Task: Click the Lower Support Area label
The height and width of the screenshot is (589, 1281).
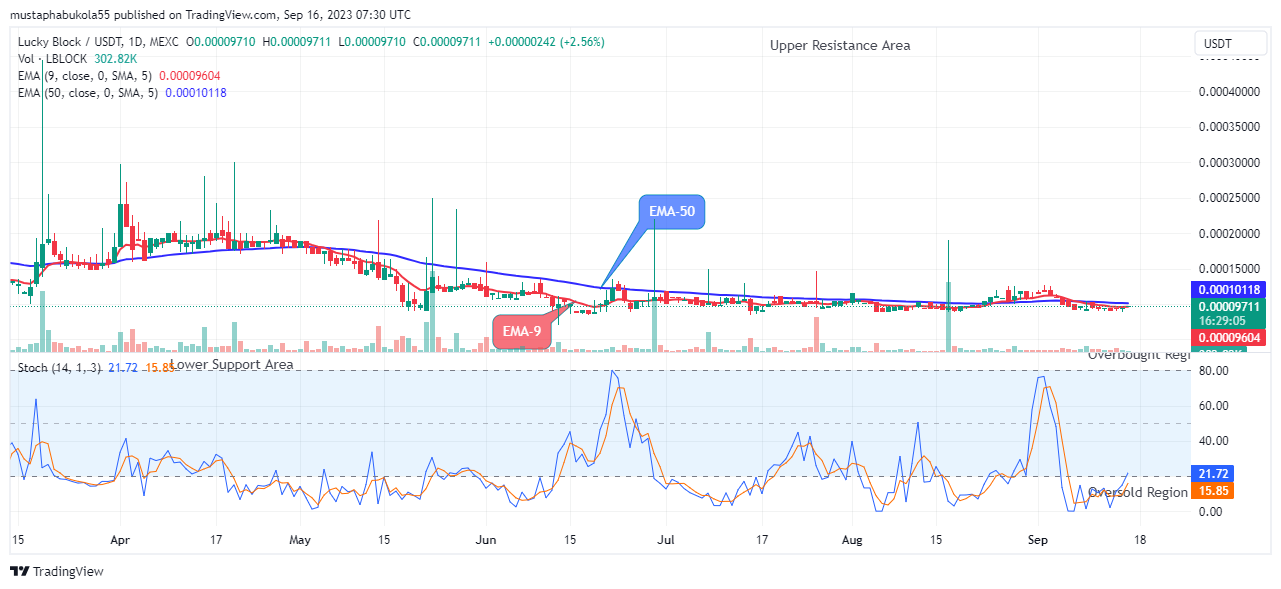Action: (x=232, y=365)
